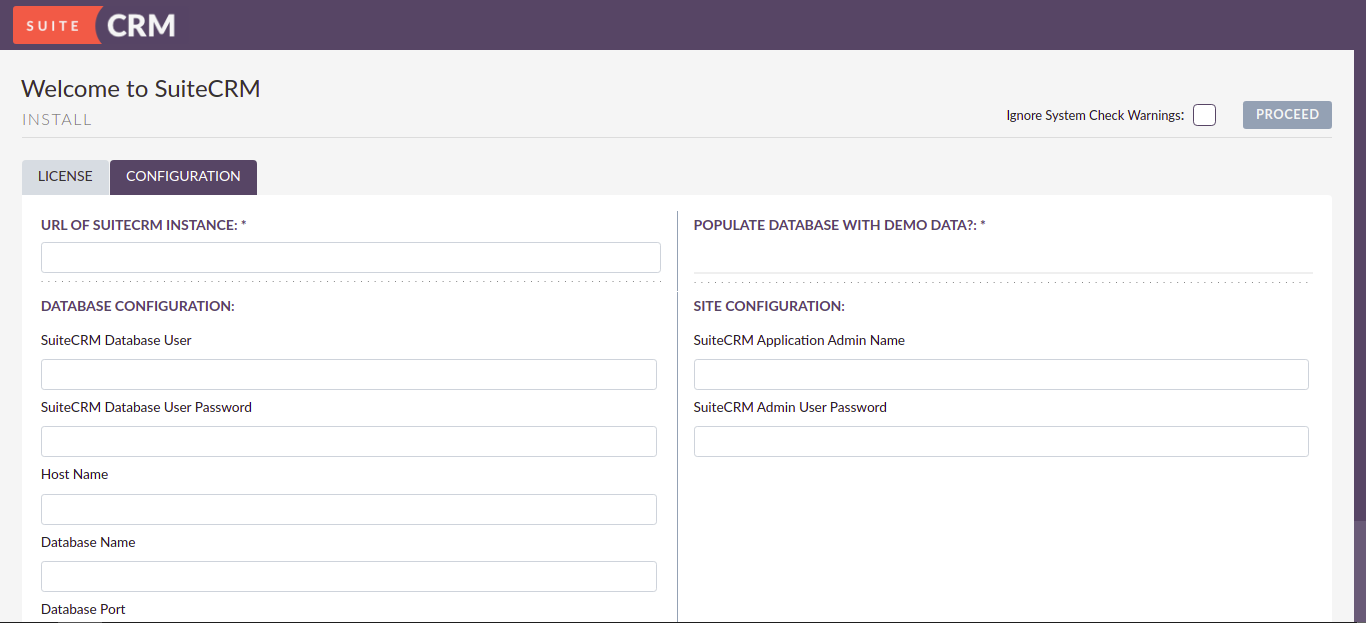Click the SuiteCRM Application Admin Name field
The height and width of the screenshot is (623, 1366).
point(1000,374)
